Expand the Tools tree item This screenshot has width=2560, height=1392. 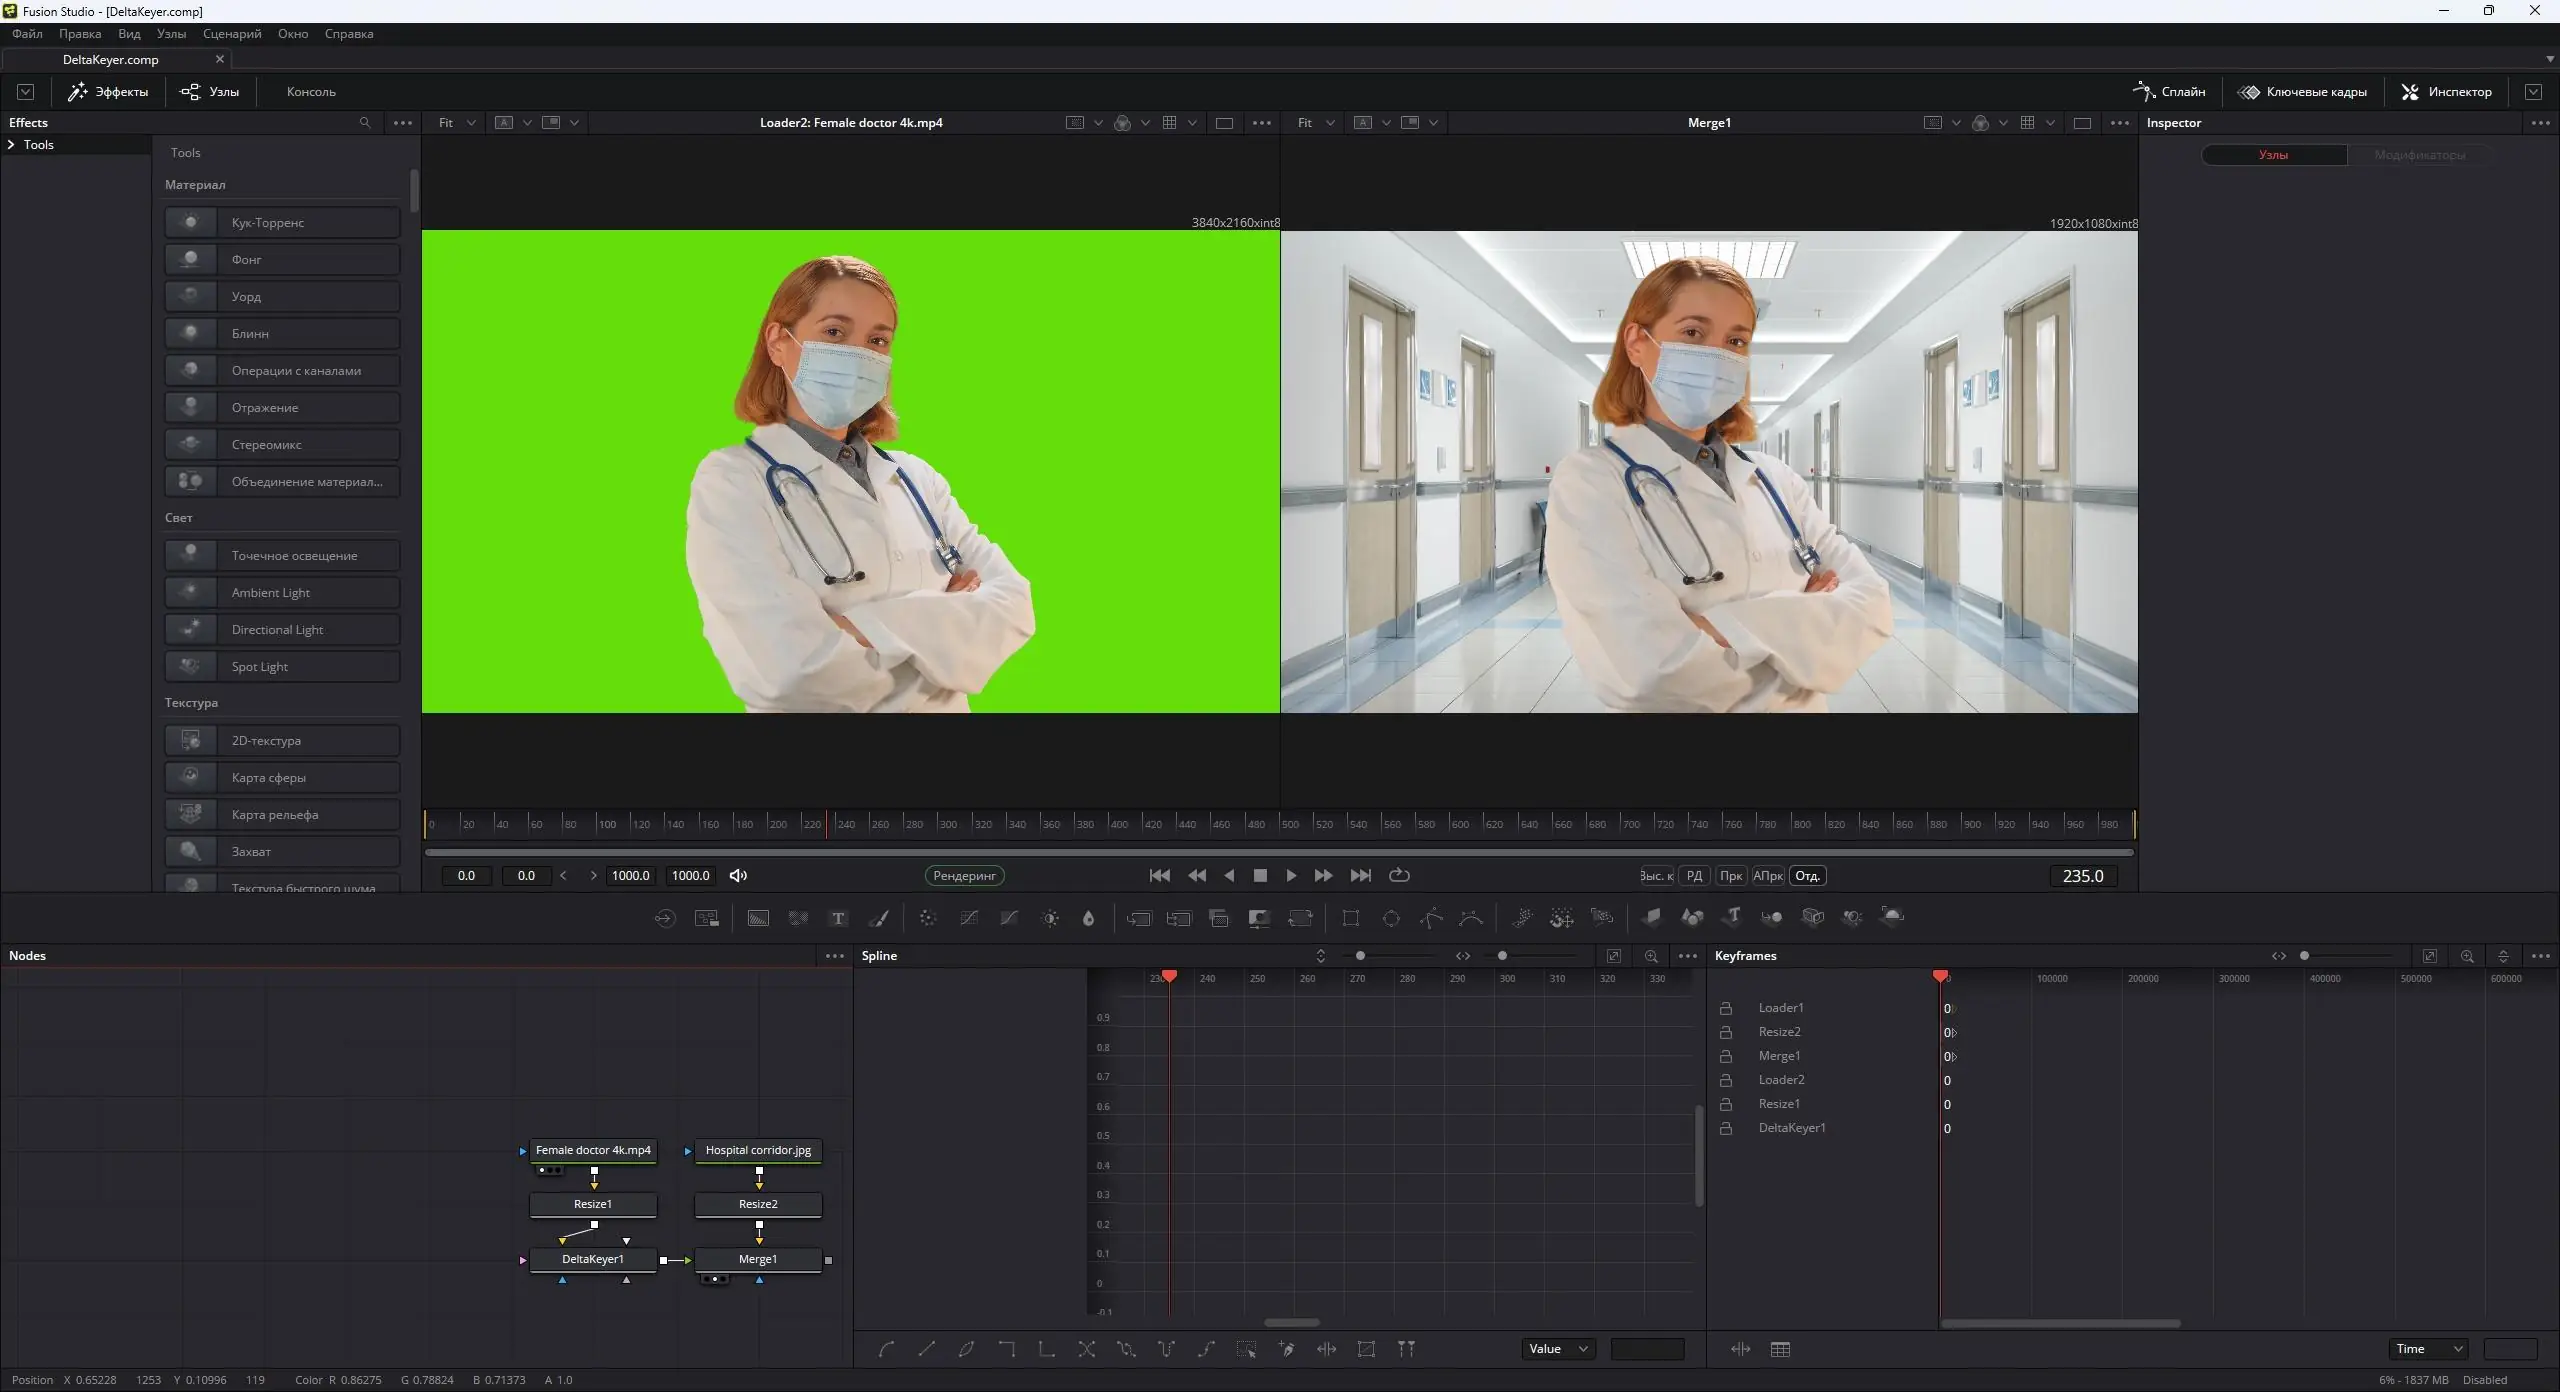[11, 145]
